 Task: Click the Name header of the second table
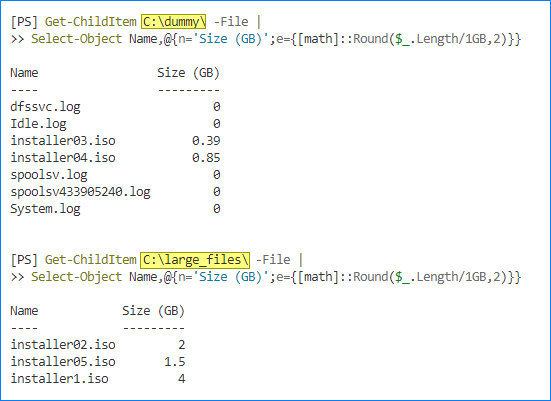pos(24,311)
